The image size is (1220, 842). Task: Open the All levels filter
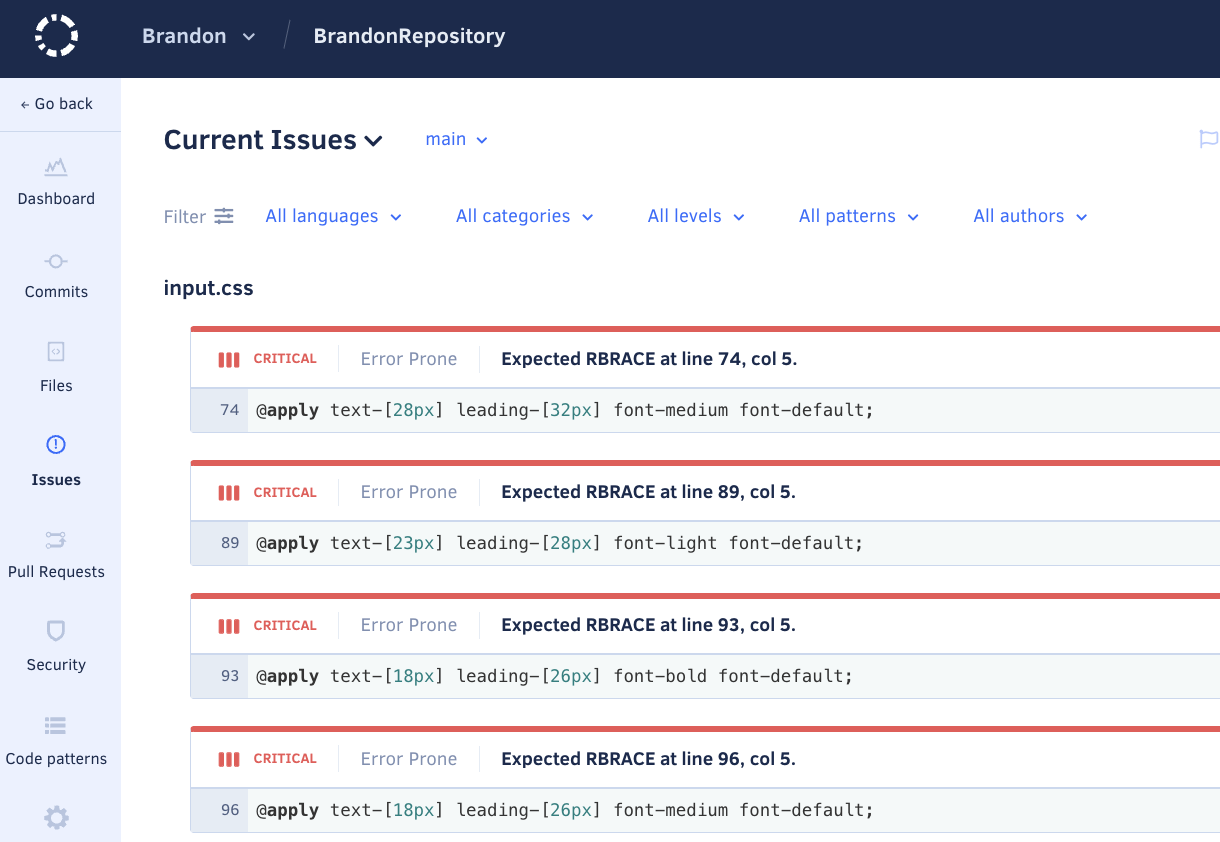click(x=695, y=215)
